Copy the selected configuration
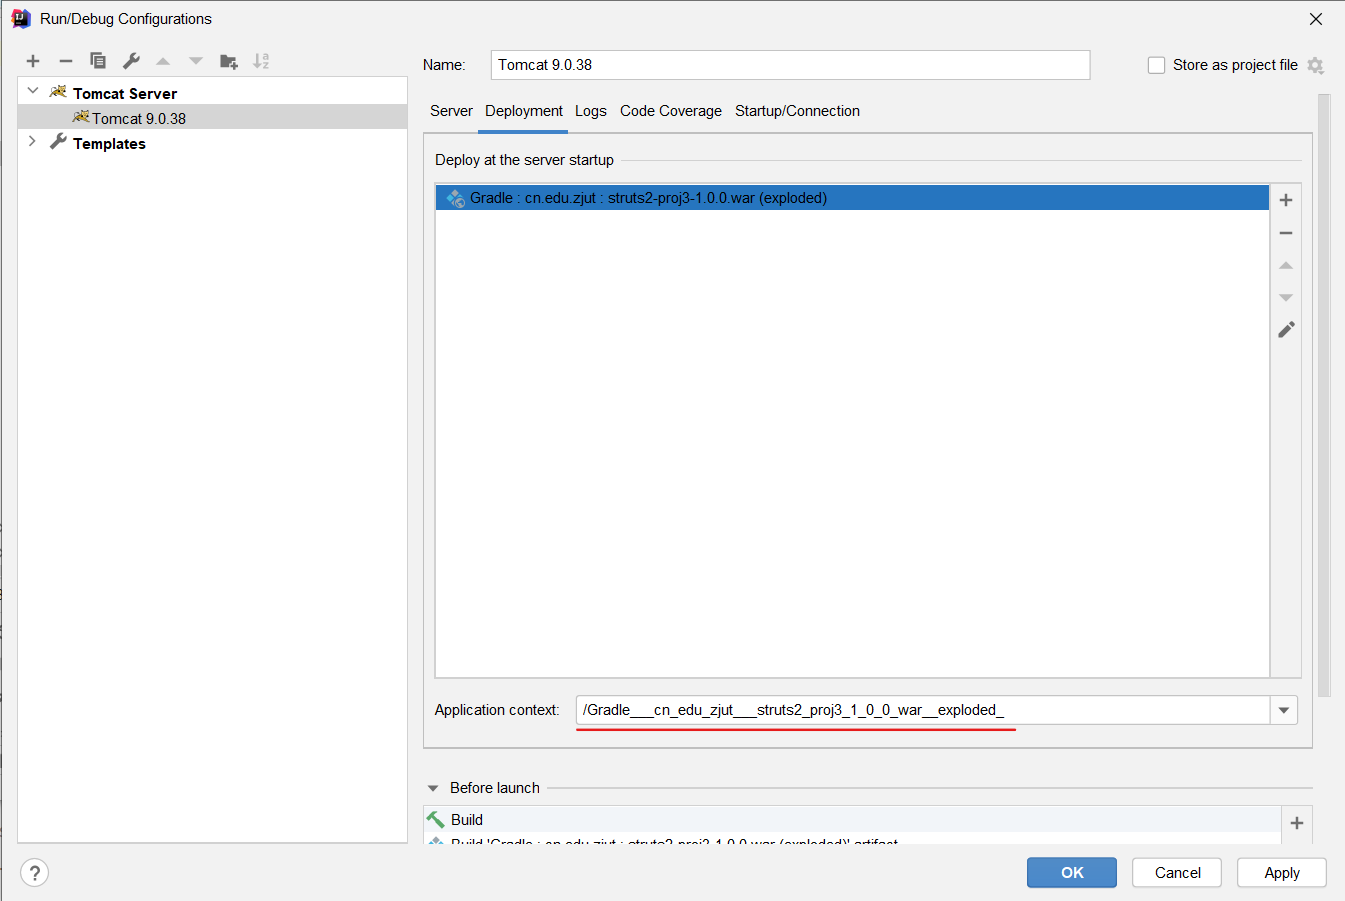The width and height of the screenshot is (1345, 901). tap(98, 61)
